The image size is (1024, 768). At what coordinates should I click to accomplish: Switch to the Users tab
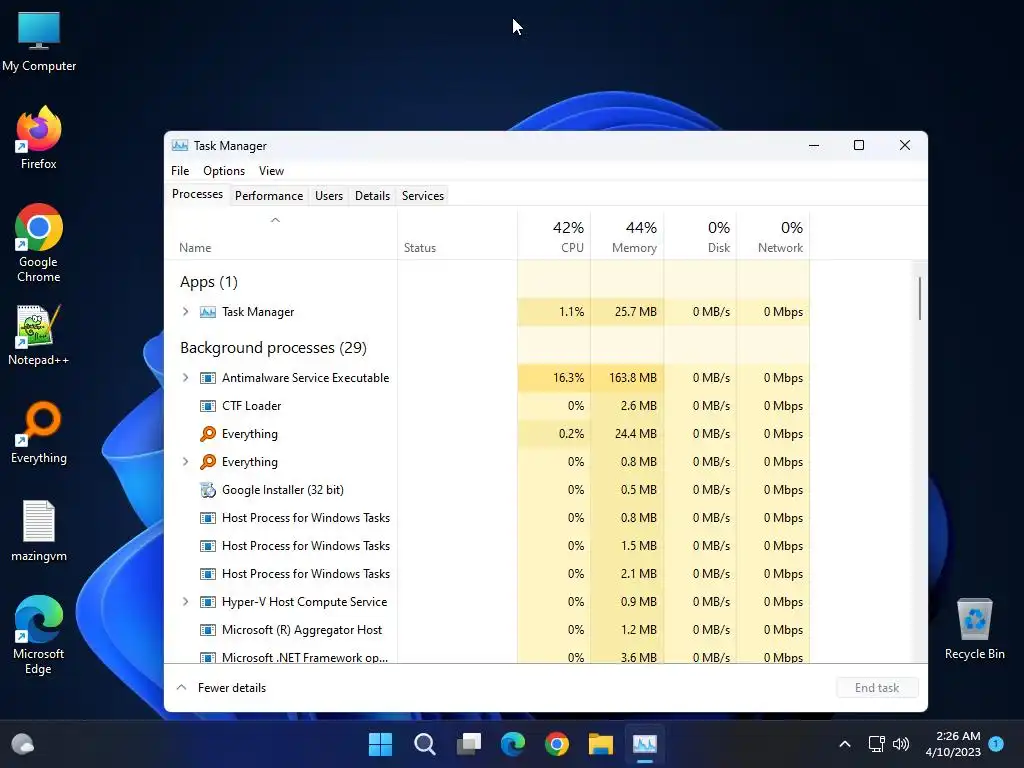coord(328,196)
